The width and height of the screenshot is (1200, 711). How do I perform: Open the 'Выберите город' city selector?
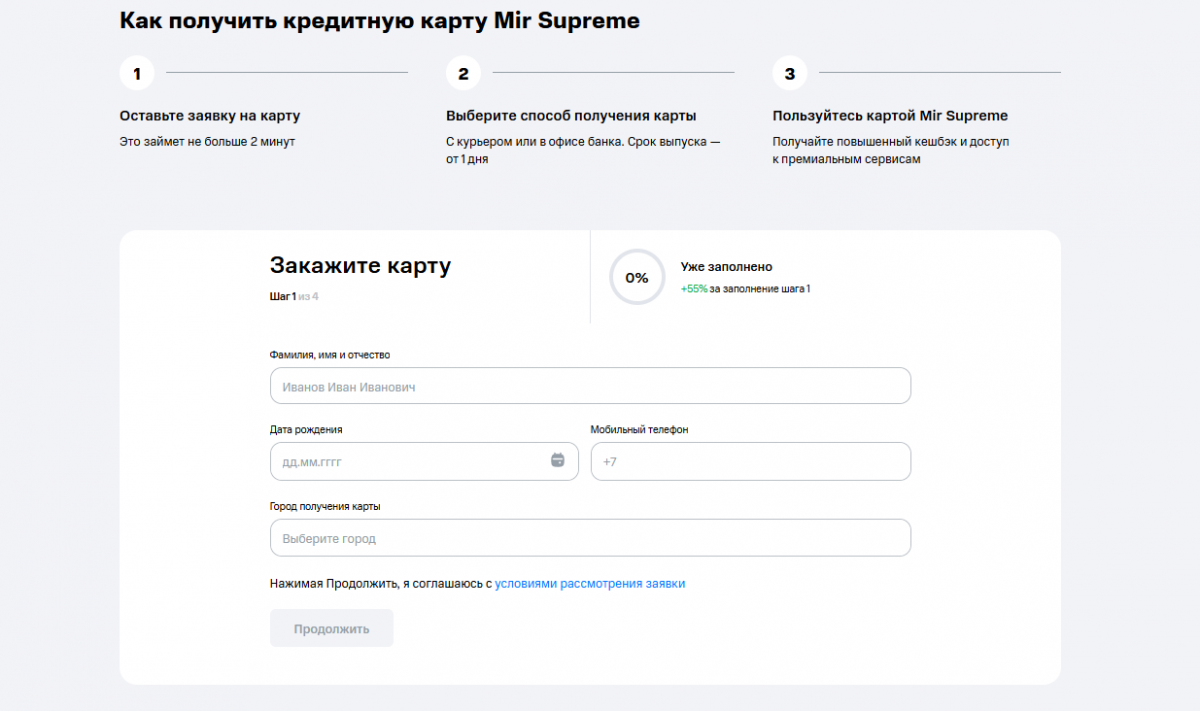point(590,538)
